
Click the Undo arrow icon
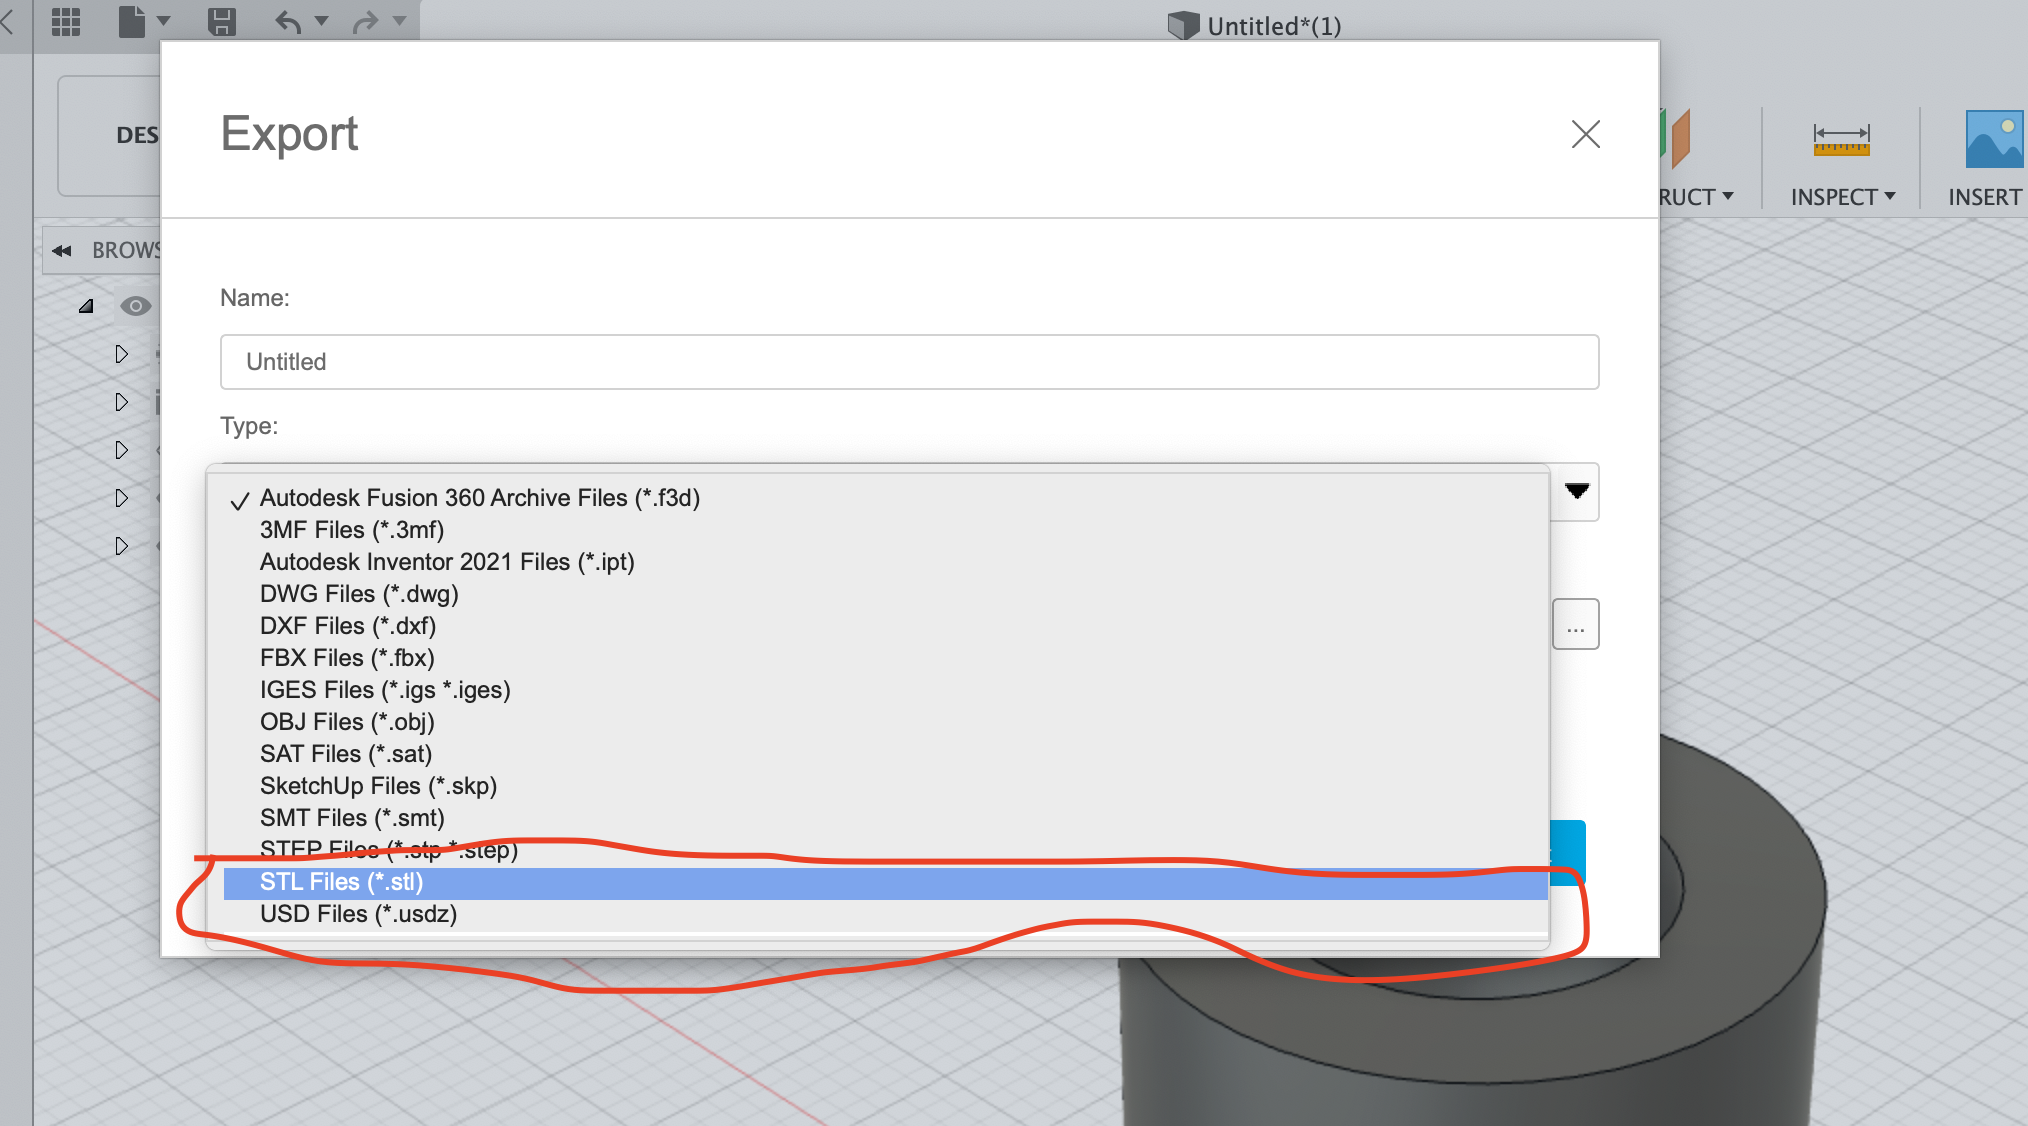pos(288,21)
